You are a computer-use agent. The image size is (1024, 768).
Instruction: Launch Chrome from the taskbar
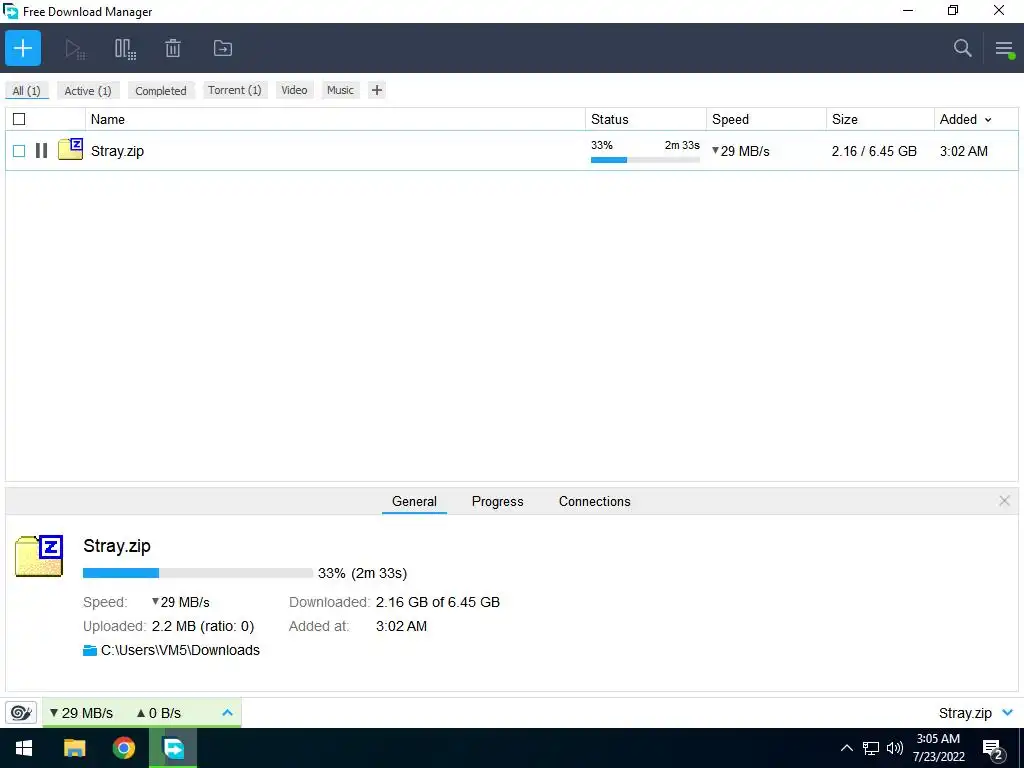tap(123, 748)
